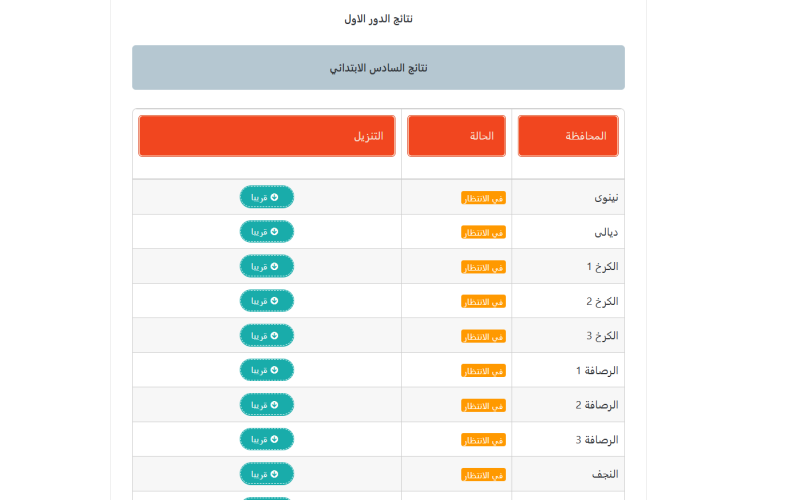Click the download button for الرصافة 1
This screenshot has width=800, height=500.
[267, 370]
